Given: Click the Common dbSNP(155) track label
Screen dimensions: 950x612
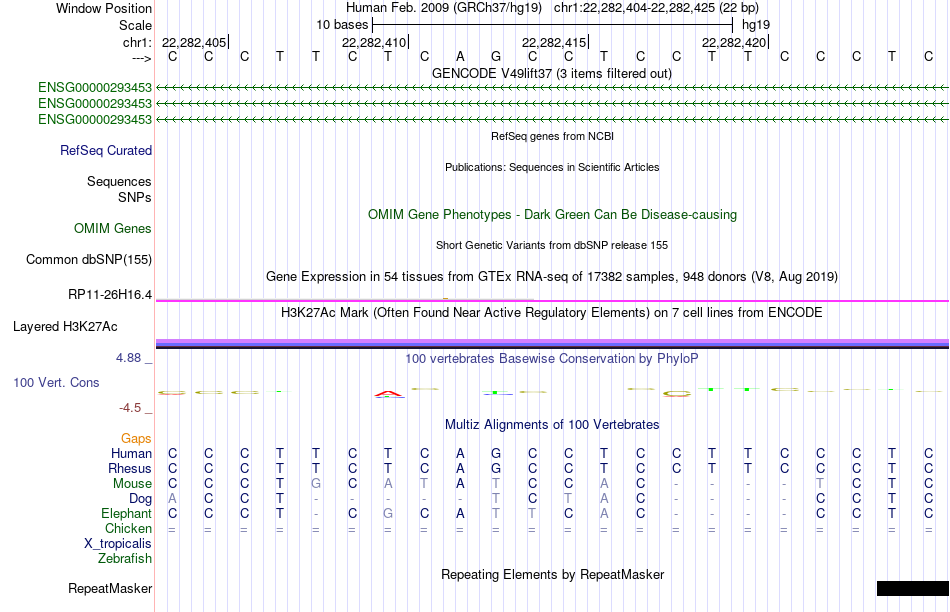Looking at the screenshot, I should tap(88, 259).
